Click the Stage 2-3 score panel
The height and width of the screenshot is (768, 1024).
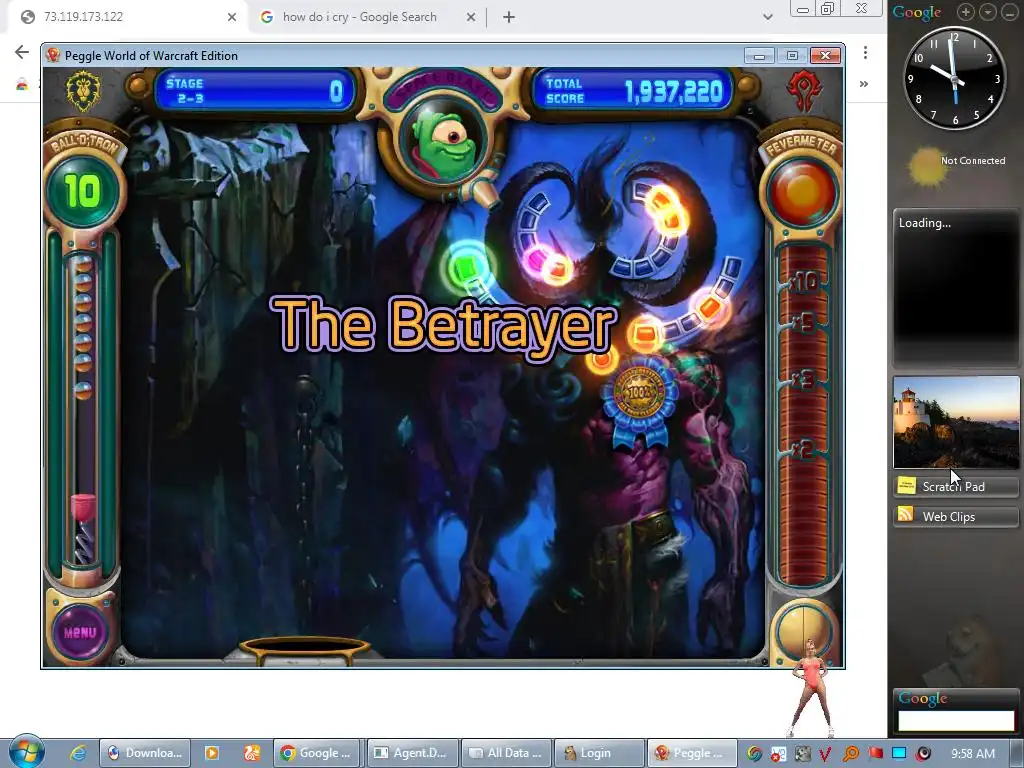coord(256,91)
